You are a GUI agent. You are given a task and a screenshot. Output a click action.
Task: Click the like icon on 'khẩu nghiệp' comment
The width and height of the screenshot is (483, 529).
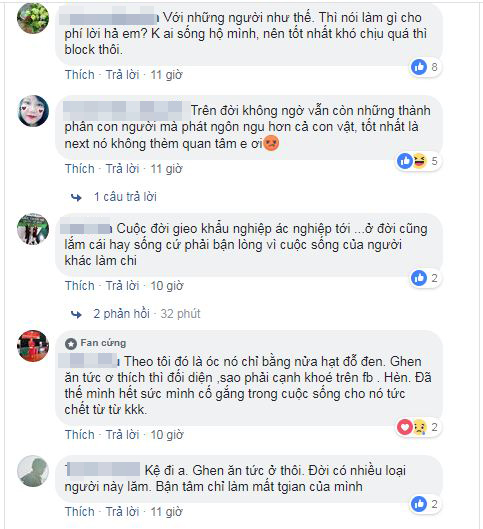(x=419, y=278)
